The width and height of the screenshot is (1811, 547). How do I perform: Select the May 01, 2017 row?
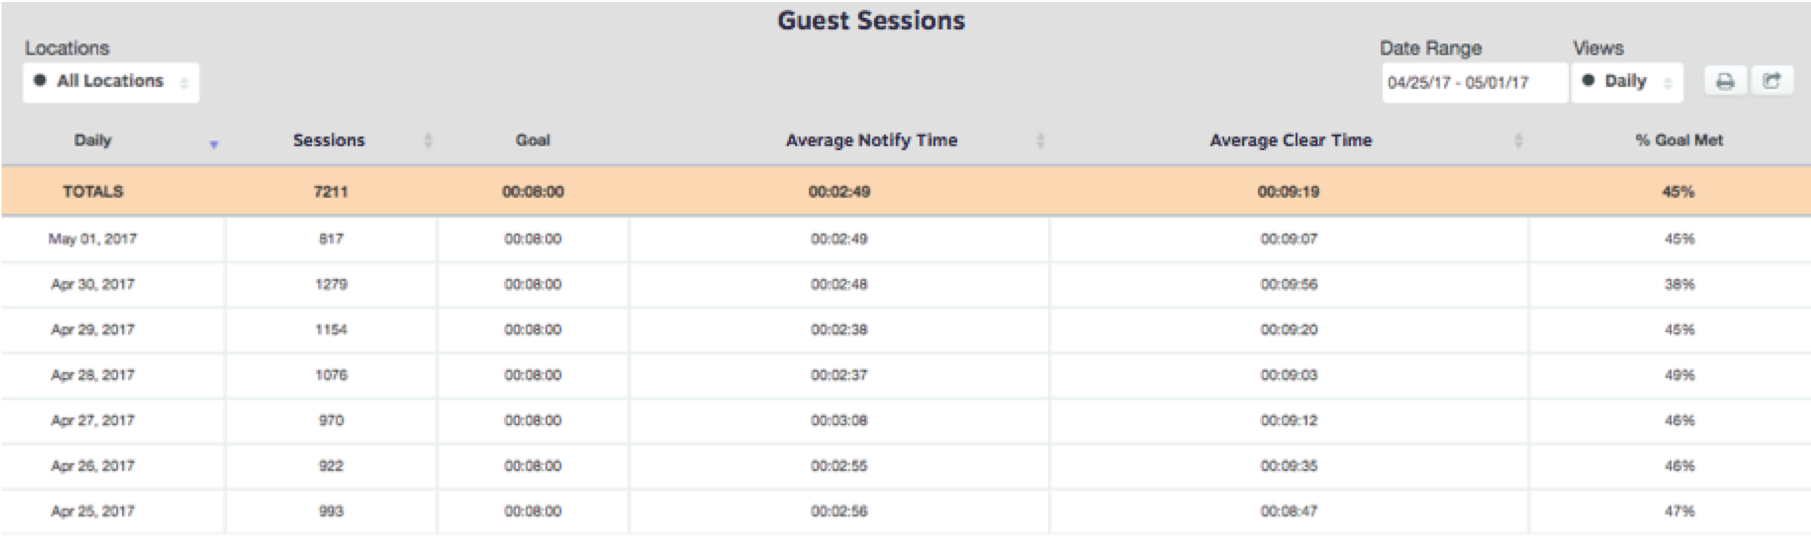tap(905, 239)
